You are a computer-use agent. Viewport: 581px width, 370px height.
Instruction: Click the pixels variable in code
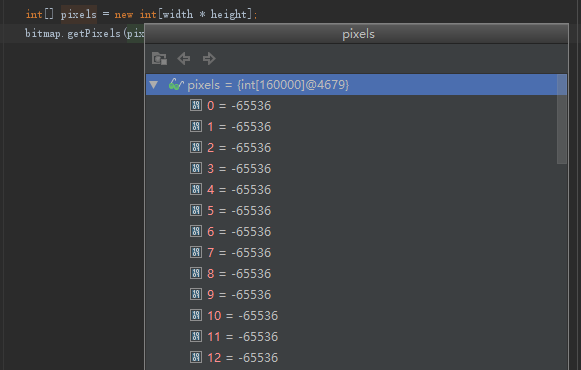(79, 14)
